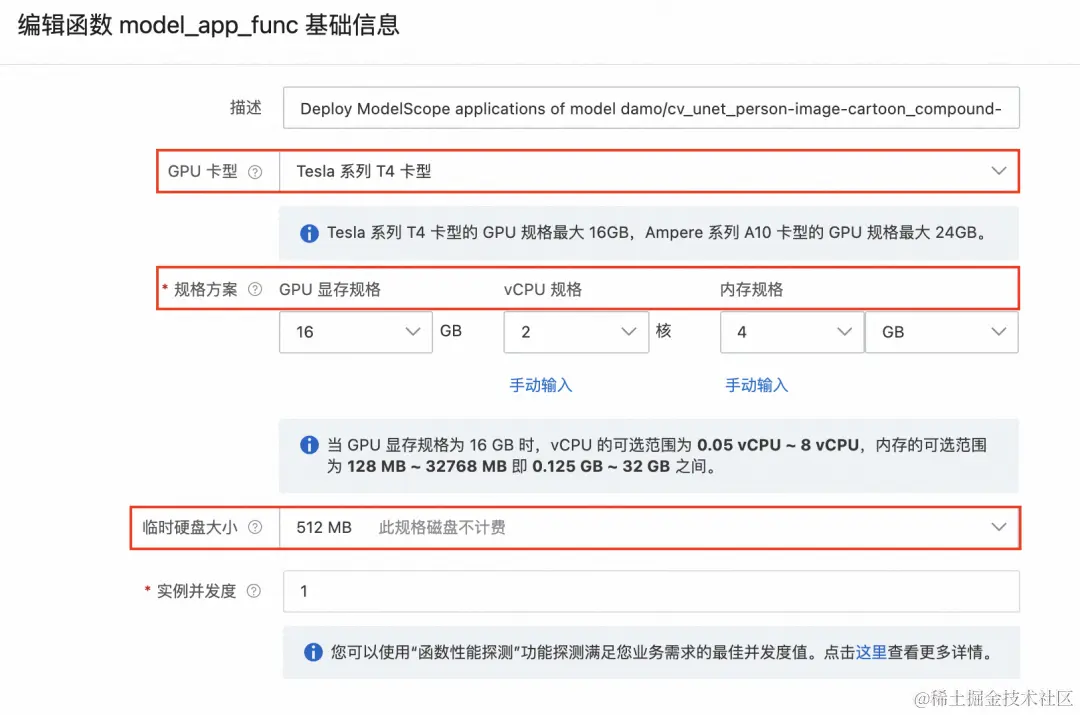Open the 内存规格 value 4 dropdown
Viewport: 1080px width, 715px height.
791,332
